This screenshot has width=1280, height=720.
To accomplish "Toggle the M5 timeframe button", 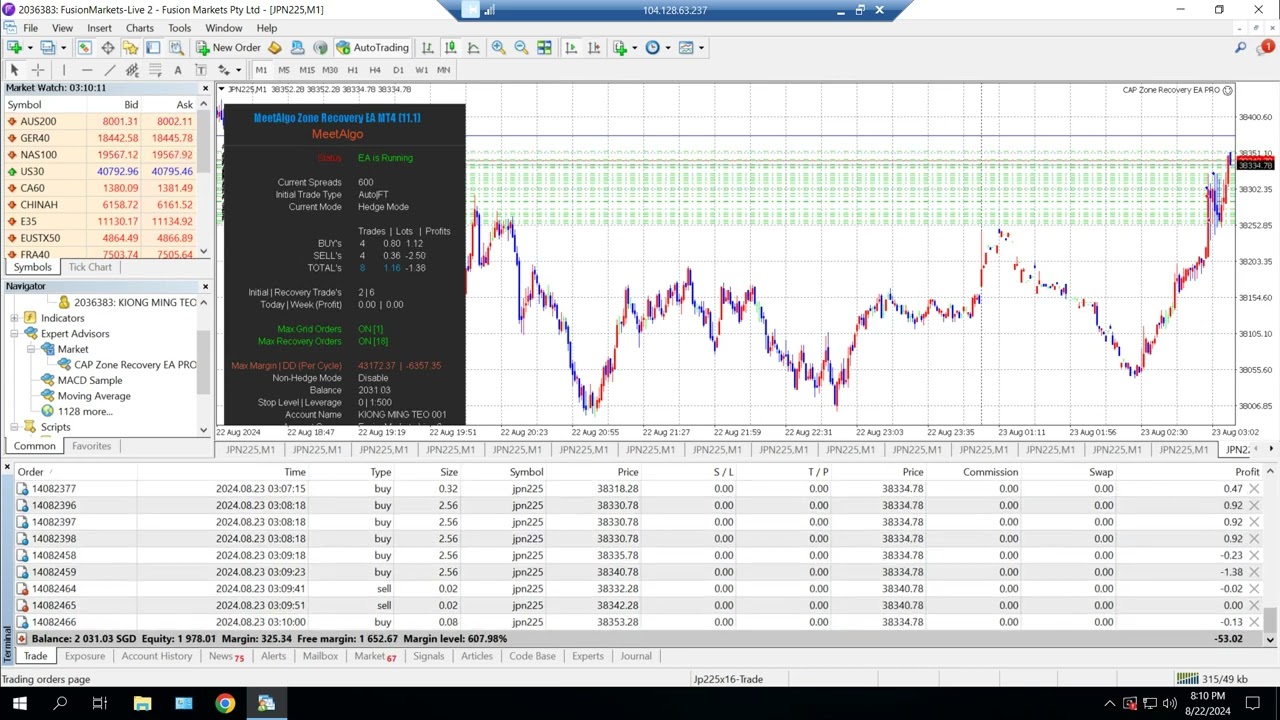I will point(284,70).
